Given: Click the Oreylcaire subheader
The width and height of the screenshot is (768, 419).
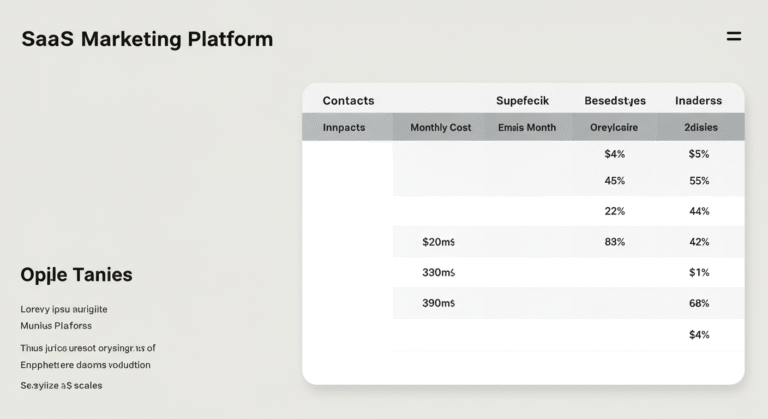Looking at the screenshot, I should [614, 128].
